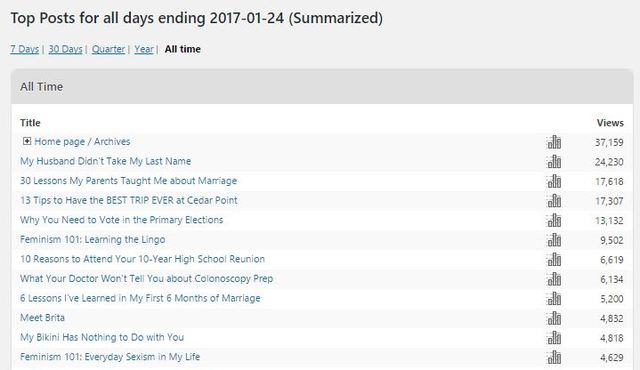640x370 pixels.
Task: View stats chart for My Bikini post
Action: point(554,338)
